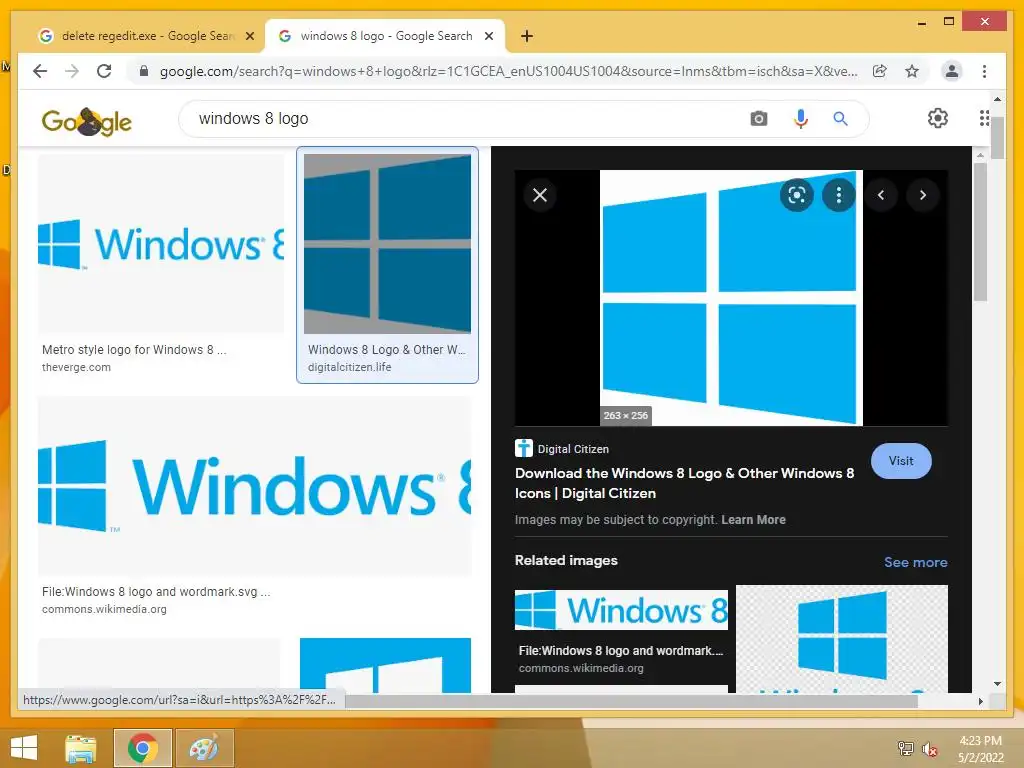This screenshot has height=768, width=1024.
Task: Open File Explorer from taskbar
Action: [x=81, y=748]
